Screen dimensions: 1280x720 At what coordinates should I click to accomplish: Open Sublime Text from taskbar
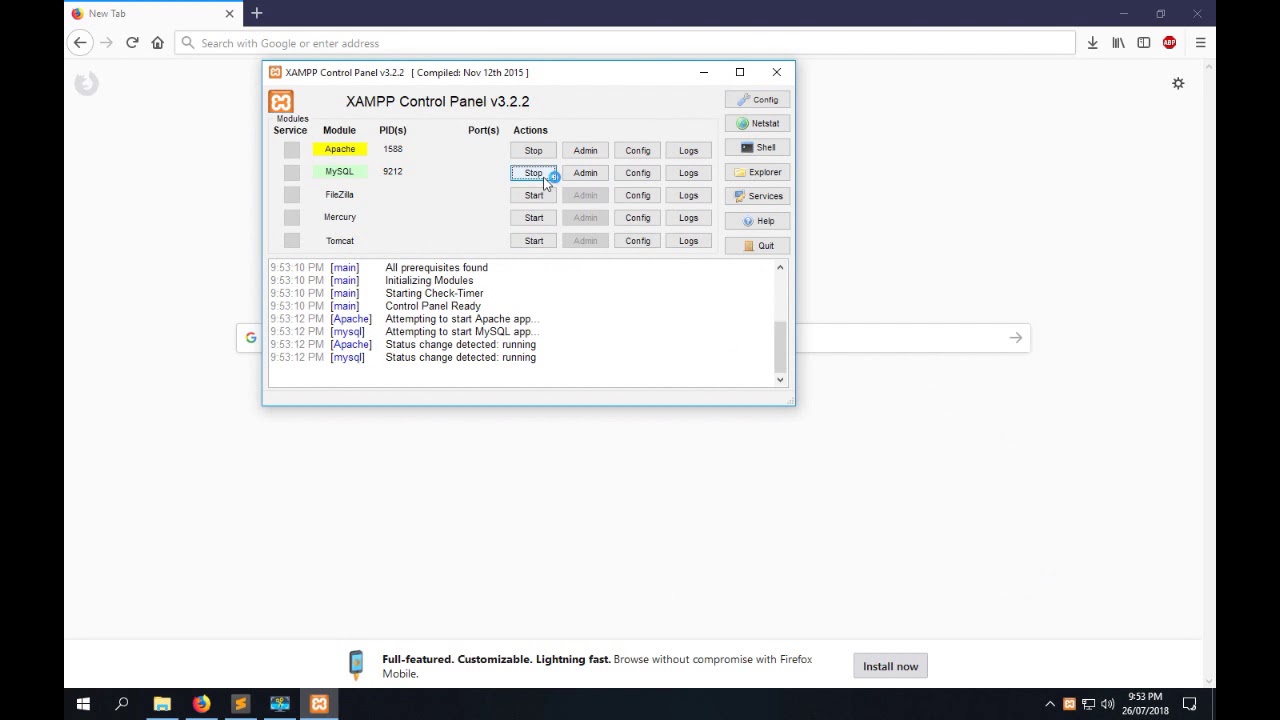coord(240,704)
